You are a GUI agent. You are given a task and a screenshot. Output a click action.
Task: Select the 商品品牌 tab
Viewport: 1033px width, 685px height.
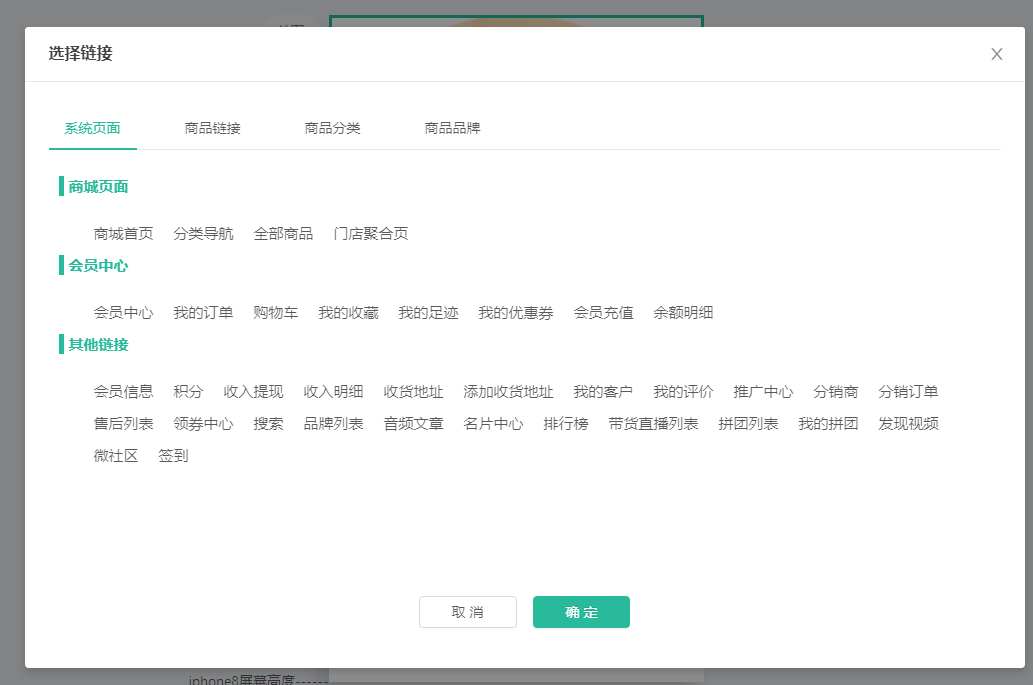[x=452, y=128]
